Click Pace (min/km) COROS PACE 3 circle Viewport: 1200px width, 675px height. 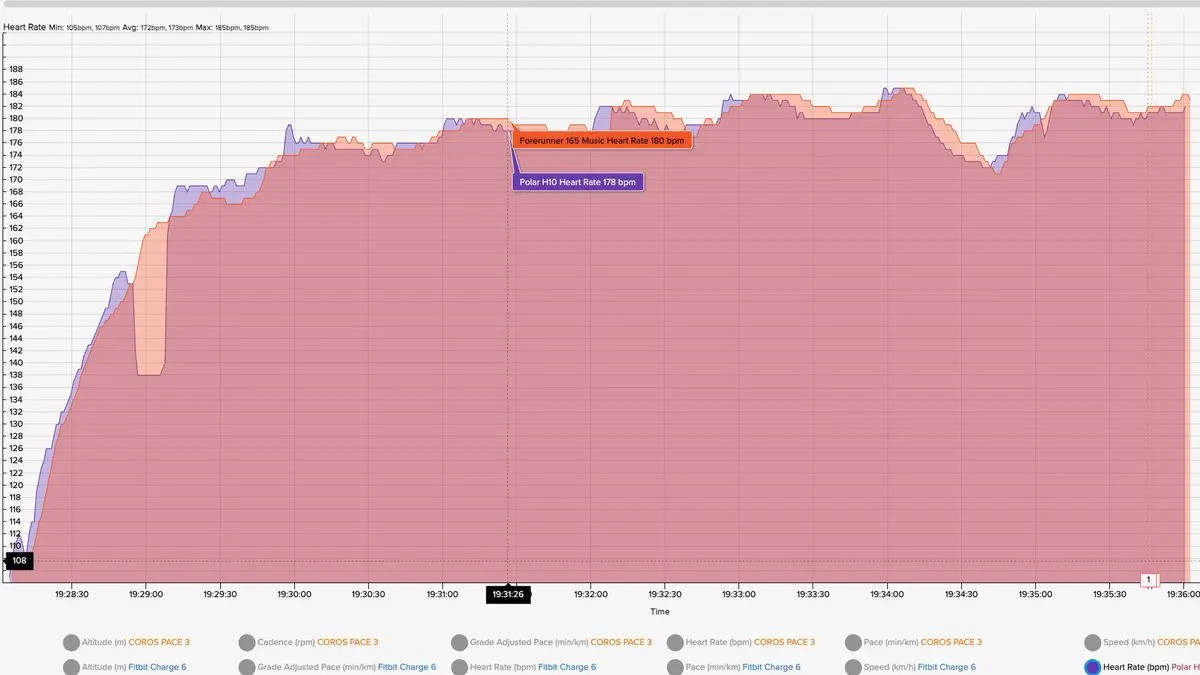click(x=854, y=643)
